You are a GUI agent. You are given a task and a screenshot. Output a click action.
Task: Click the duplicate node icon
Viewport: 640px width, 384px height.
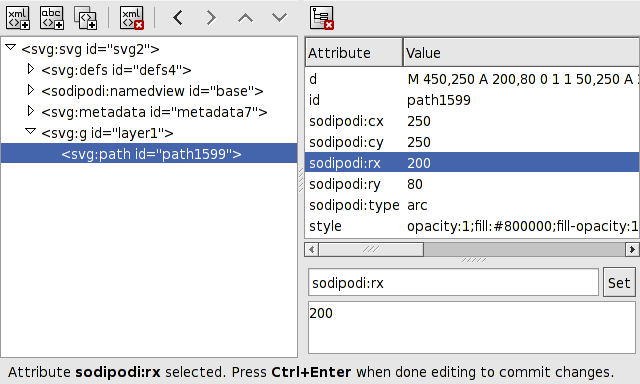[85, 18]
